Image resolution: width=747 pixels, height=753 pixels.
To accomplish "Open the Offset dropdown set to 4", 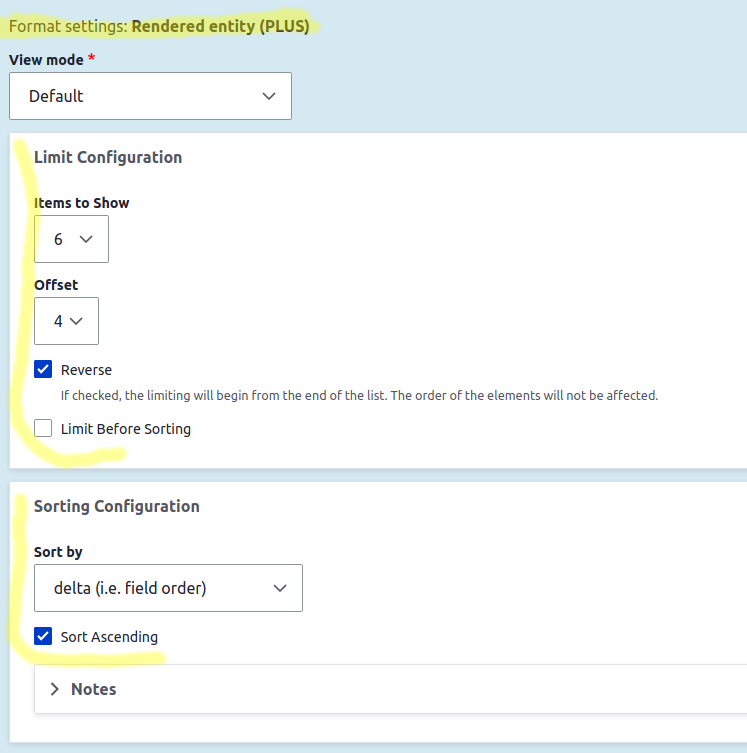I will [65, 321].
